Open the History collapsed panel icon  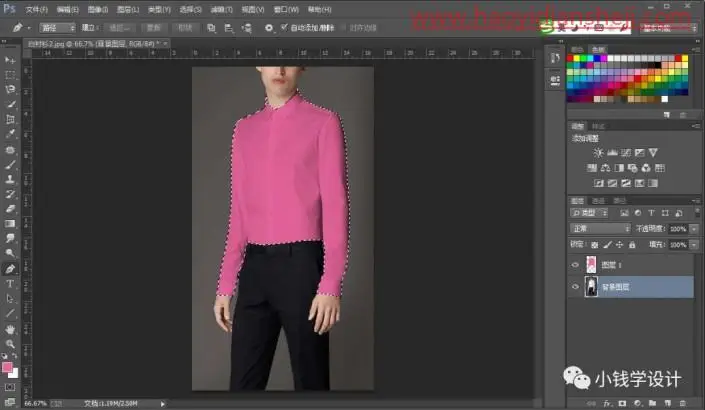555,58
